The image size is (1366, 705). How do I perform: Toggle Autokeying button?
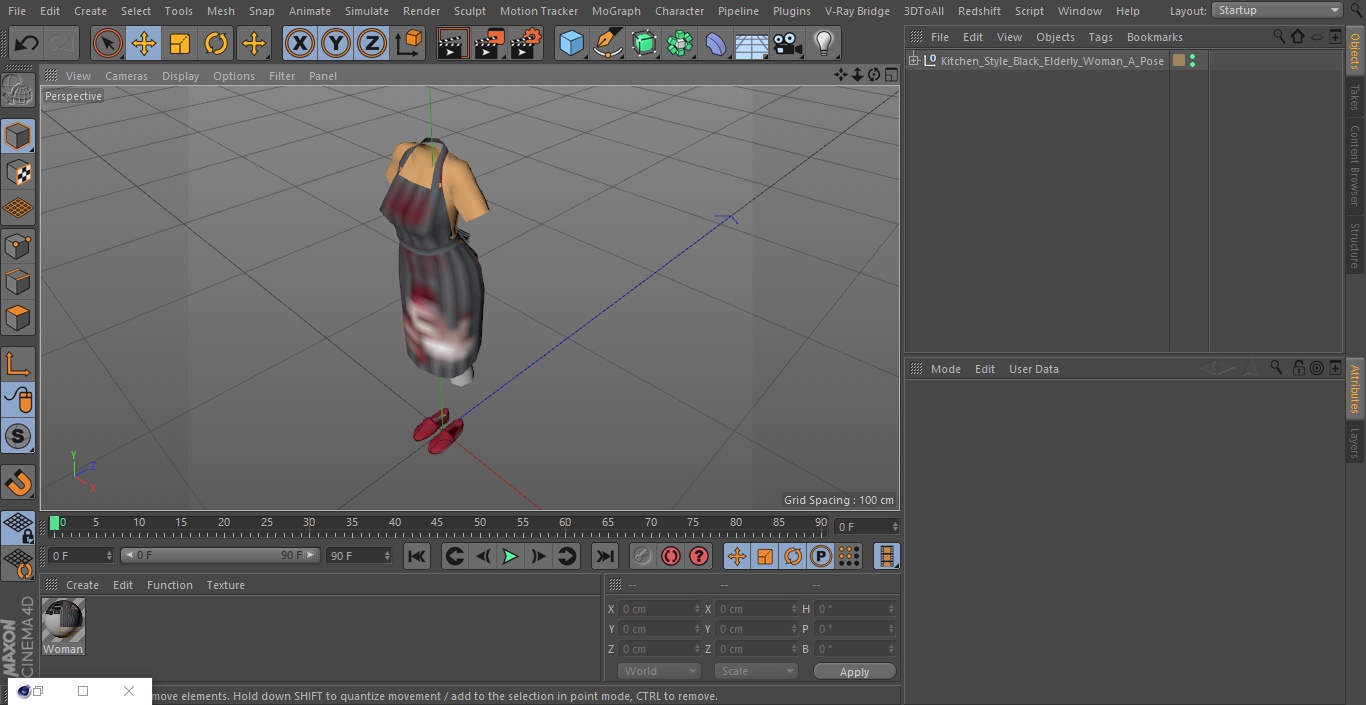671,556
